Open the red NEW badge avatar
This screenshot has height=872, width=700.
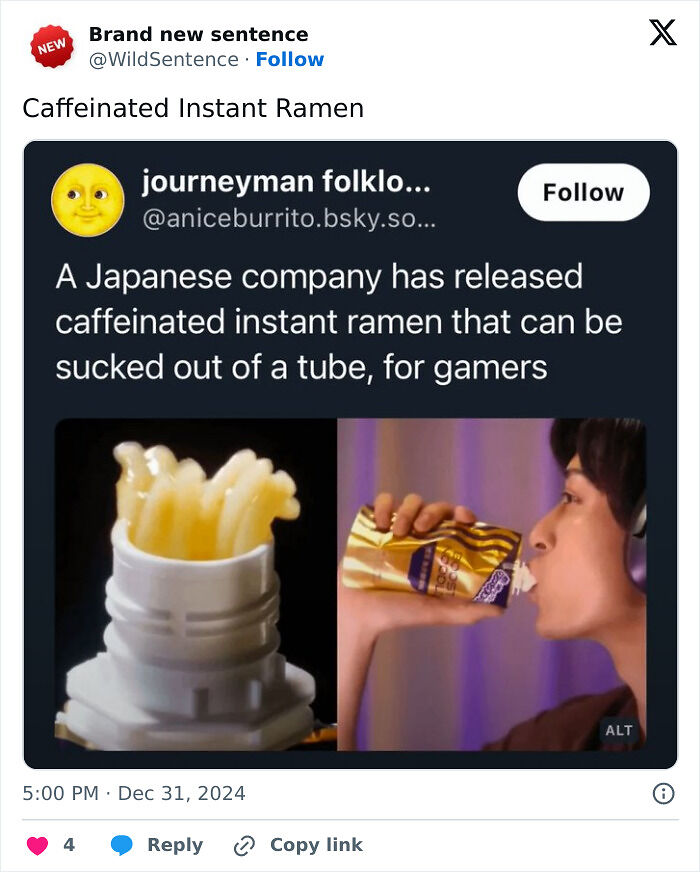[x=52, y=46]
